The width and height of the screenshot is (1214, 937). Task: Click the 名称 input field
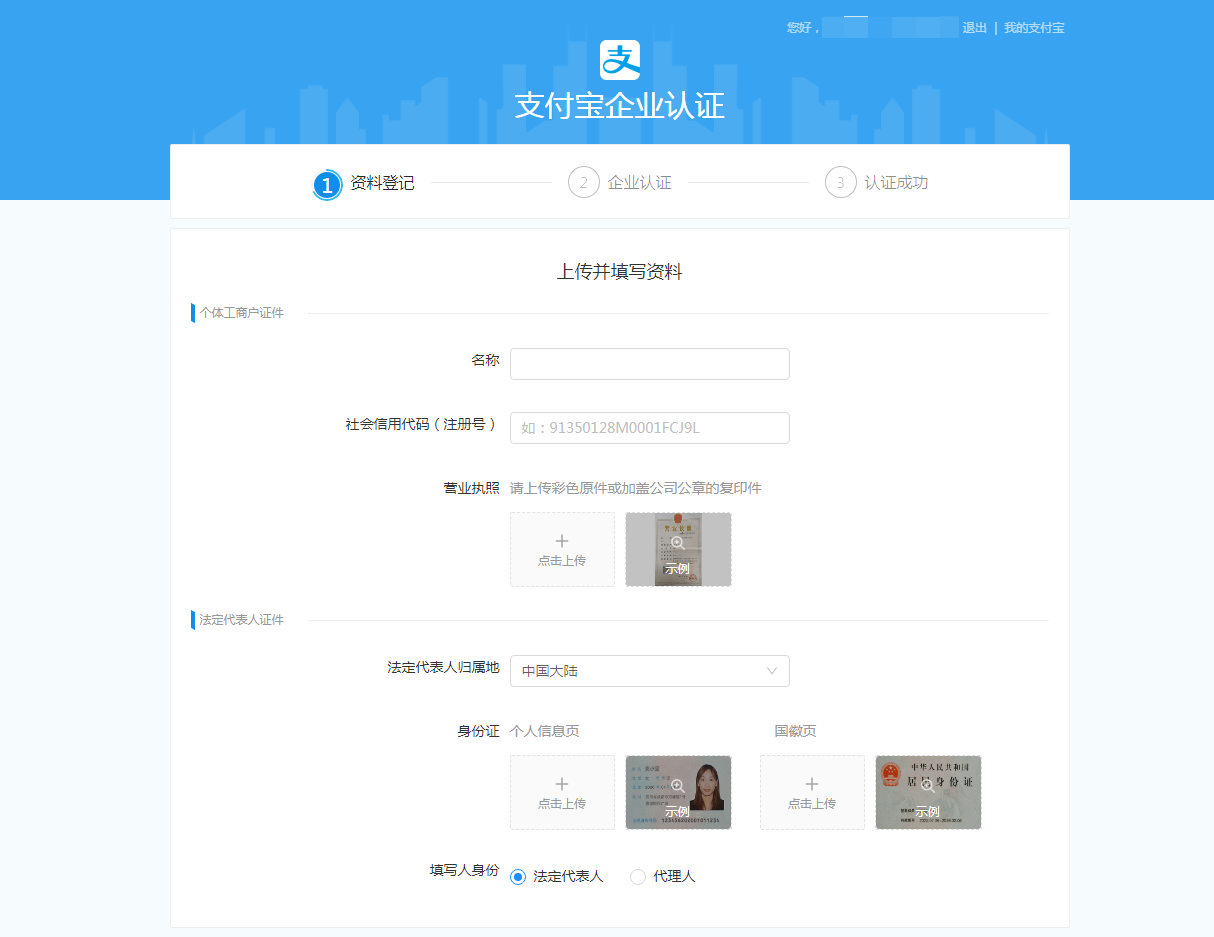(x=649, y=364)
